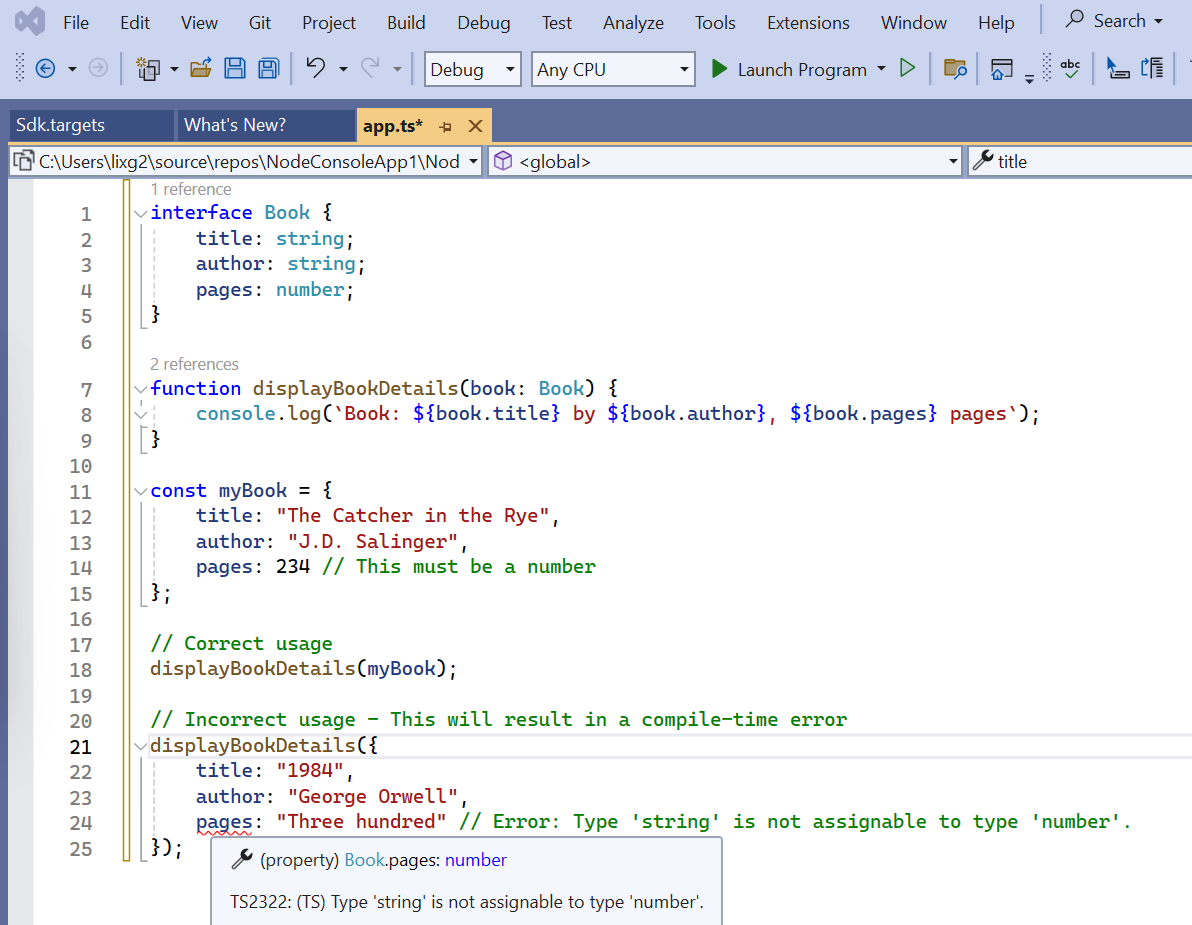Undo the last edit using the undo arrow
Image resolution: width=1192 pixels, height=925 pixels.
(316, 68)
